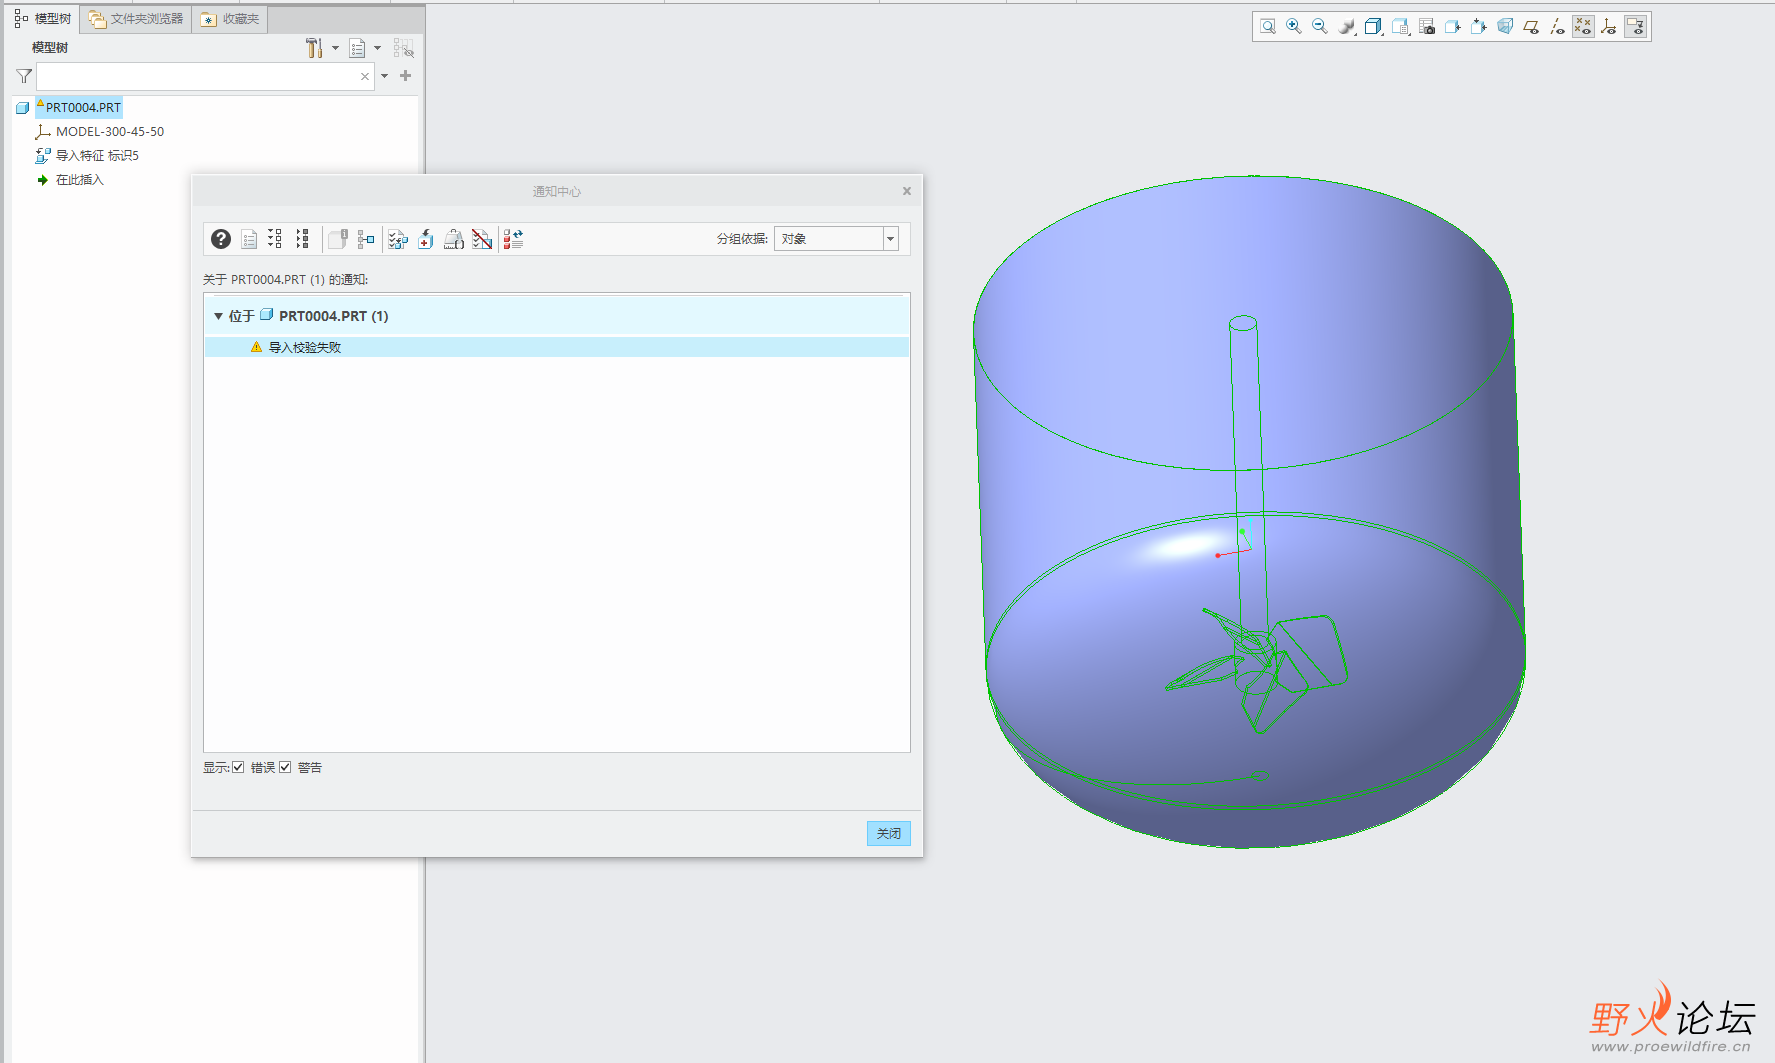This screenshot has width=1775, height=1063.
Task: Click the help question mark icon
Action: (221, 239)
